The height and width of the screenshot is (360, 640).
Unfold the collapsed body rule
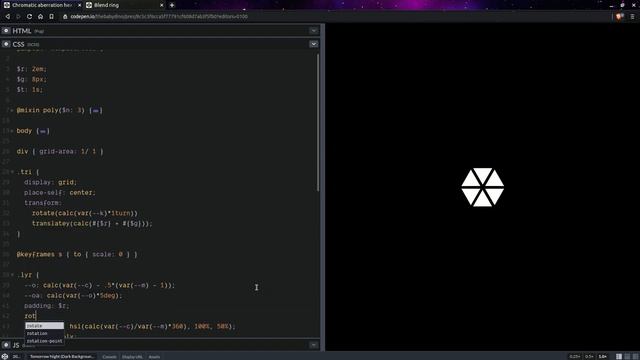click(x=12, y=131)
